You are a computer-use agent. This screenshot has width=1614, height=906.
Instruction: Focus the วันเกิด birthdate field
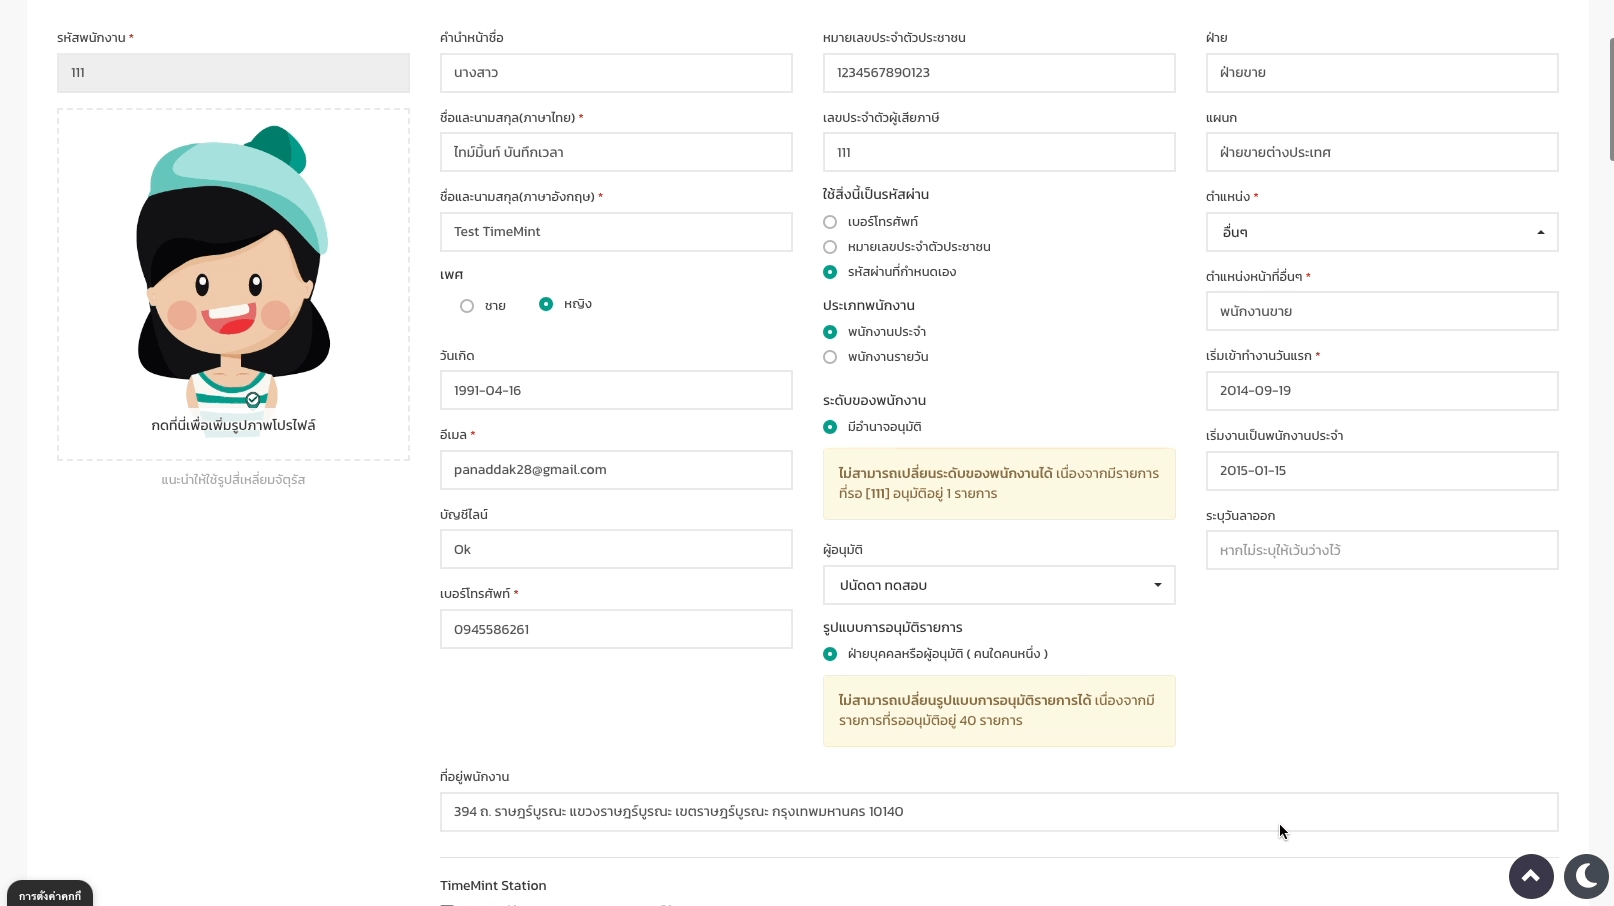pyautogui.click(x=615, y=390)
